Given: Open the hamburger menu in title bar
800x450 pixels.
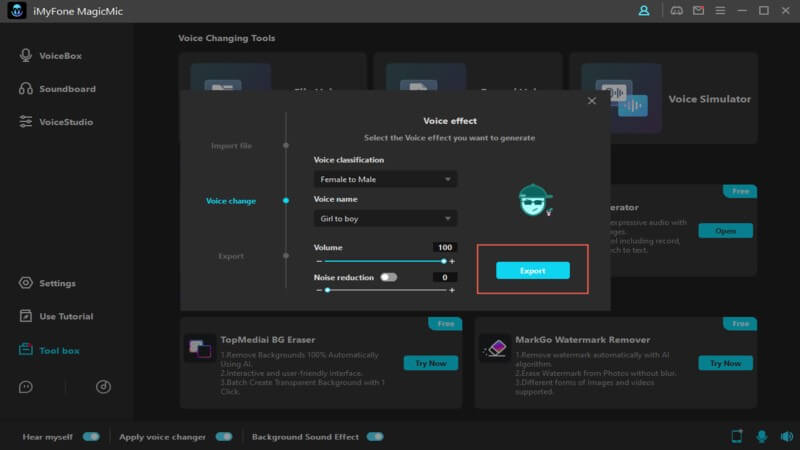Looking at the screenshot, I should pyautogui.click(x=720, y=11).
